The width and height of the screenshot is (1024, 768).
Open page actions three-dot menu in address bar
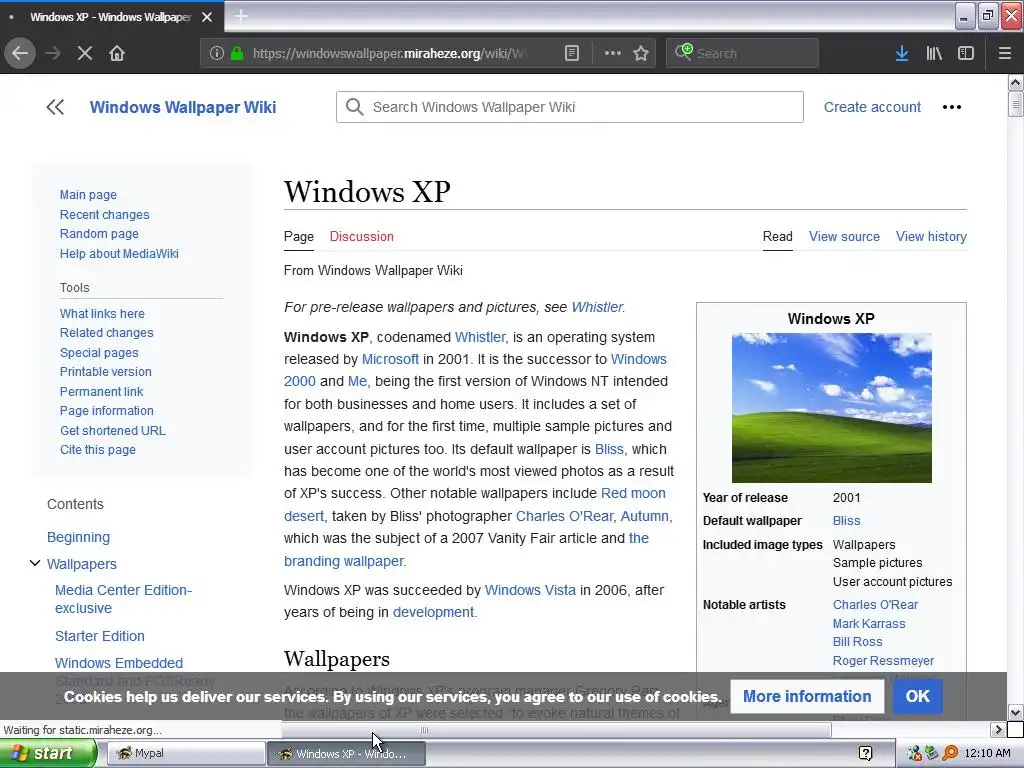(613, 54)
